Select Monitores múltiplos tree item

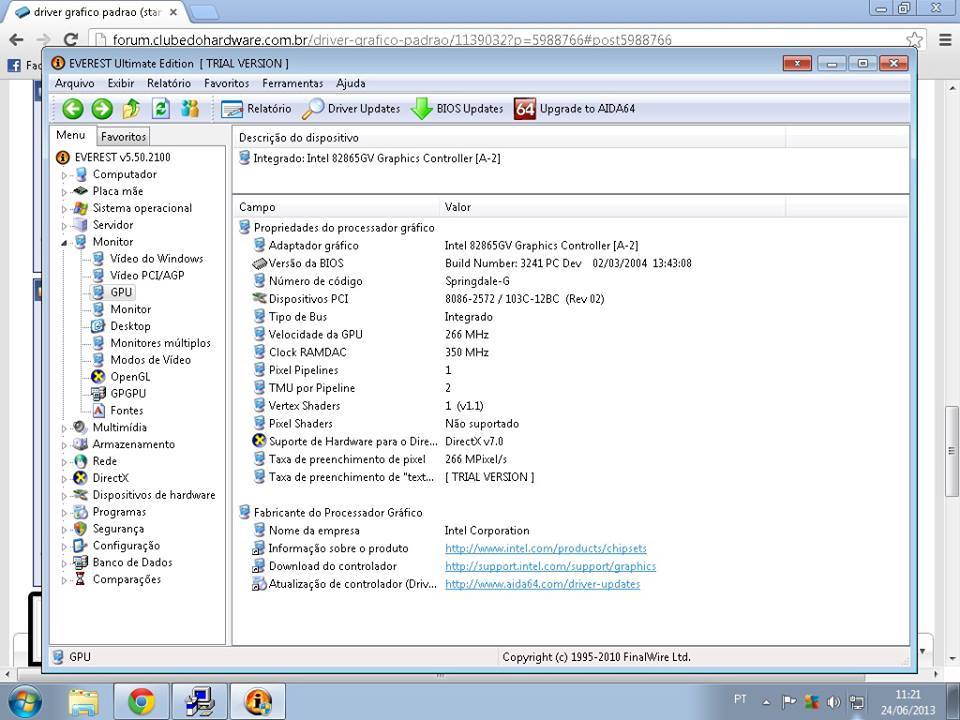[160, 343]
